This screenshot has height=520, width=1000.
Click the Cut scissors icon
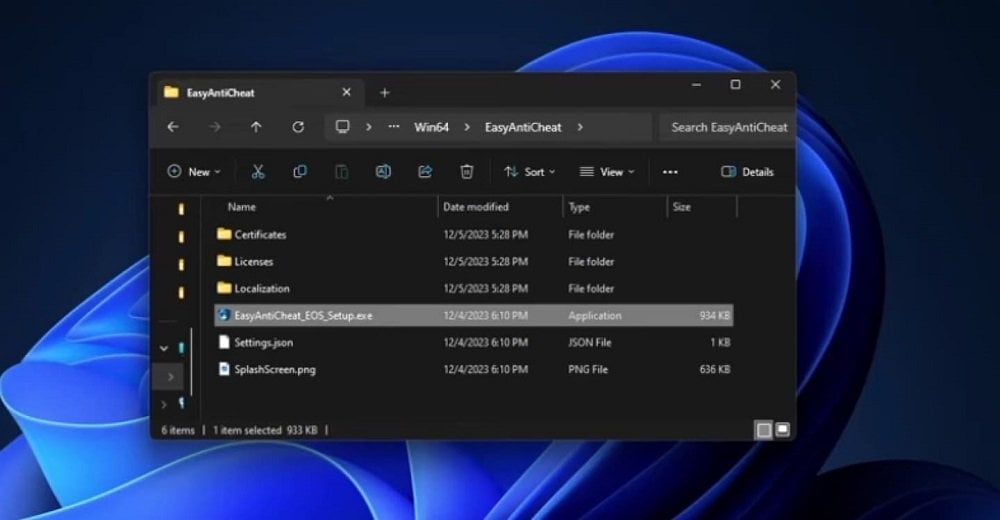(258, 172)
